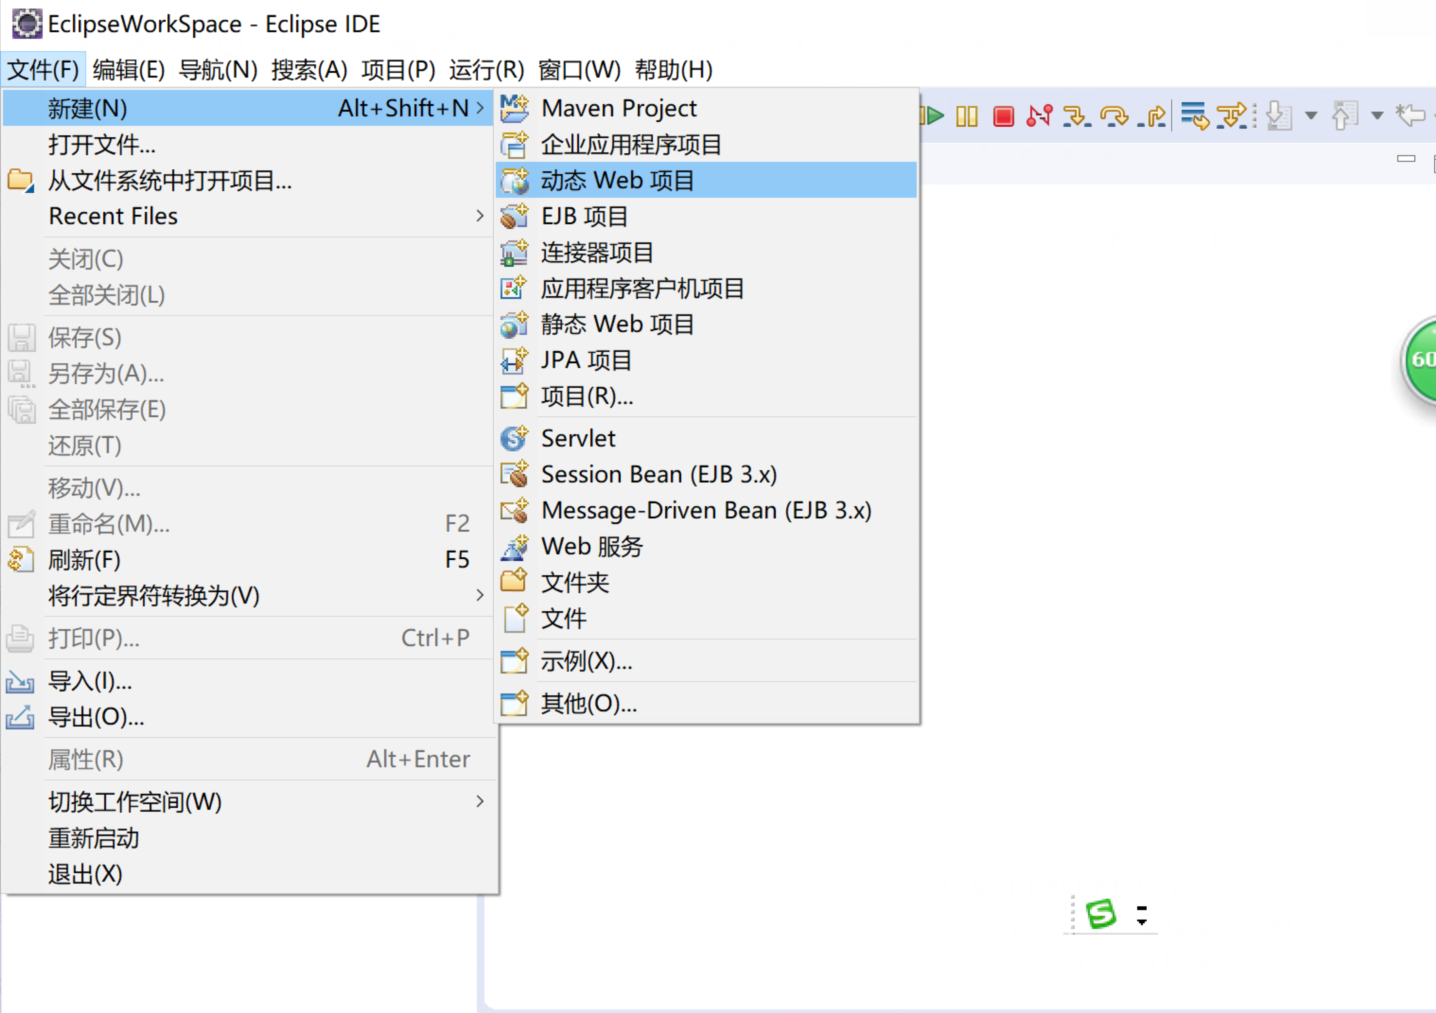1436x1013 pixels.
Task: Click the red Terminate stop icon
Action: coord(1003,116)
